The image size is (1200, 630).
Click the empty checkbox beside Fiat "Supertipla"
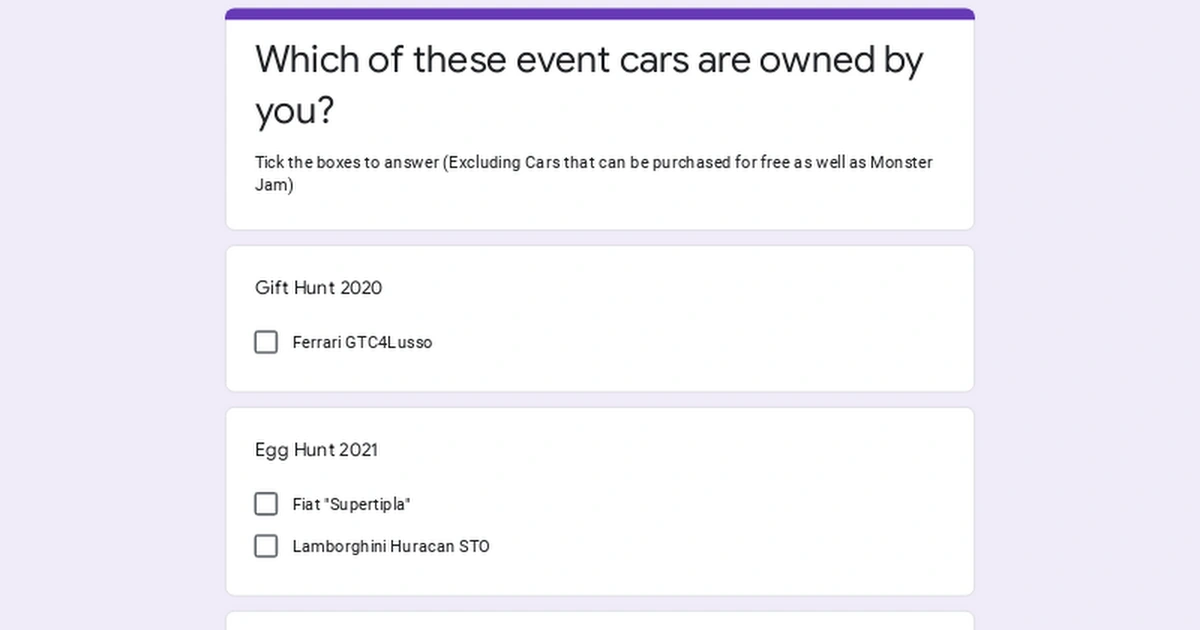pyautogui.click(x=265, y=504)
